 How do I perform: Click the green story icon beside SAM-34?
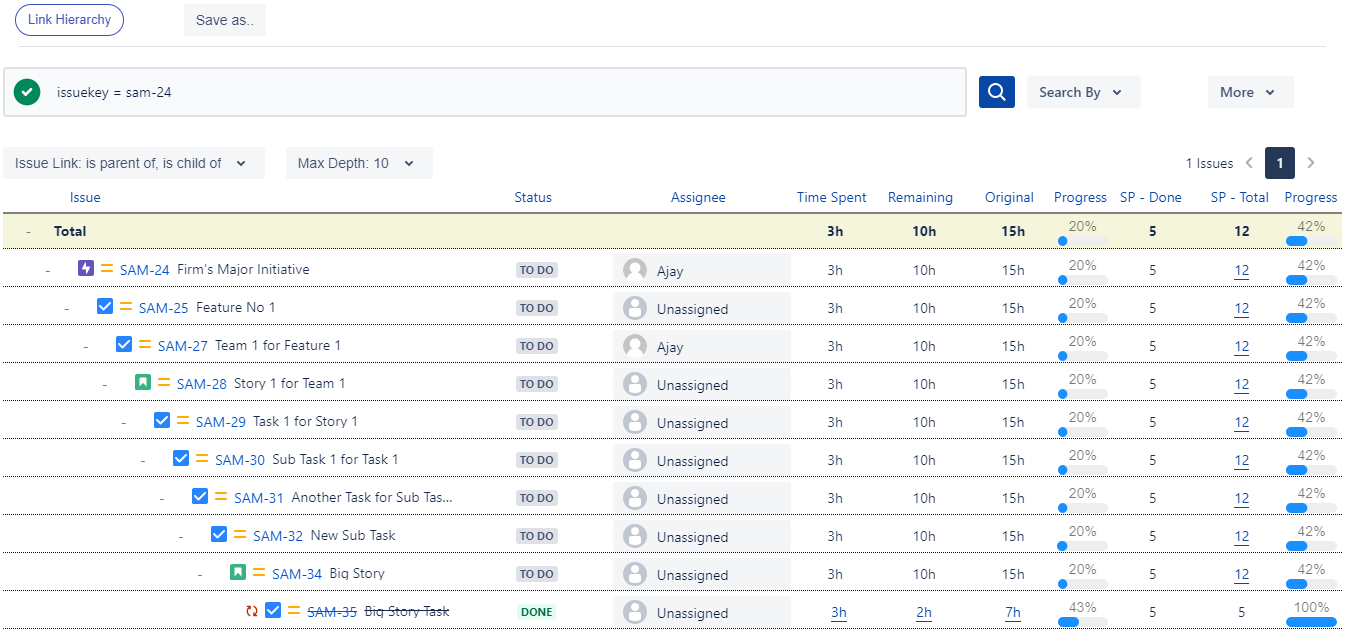point(238,573)
